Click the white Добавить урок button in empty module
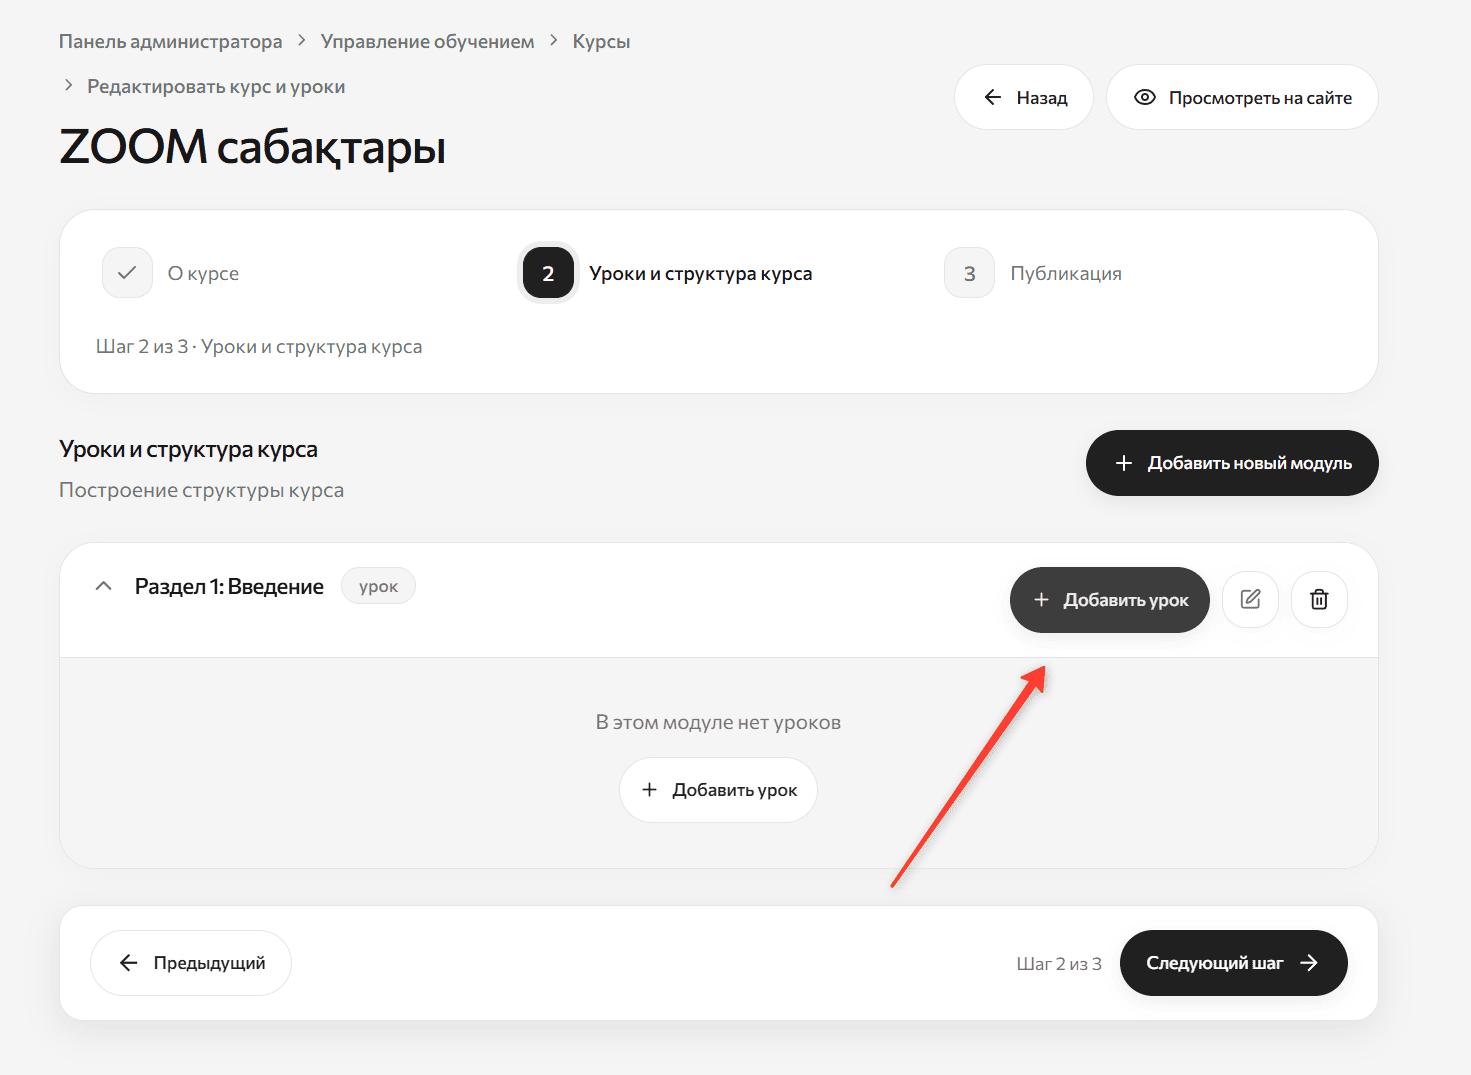This screenshot has width=1471, height=1075. pyautogui.click(x=718, y=790)
